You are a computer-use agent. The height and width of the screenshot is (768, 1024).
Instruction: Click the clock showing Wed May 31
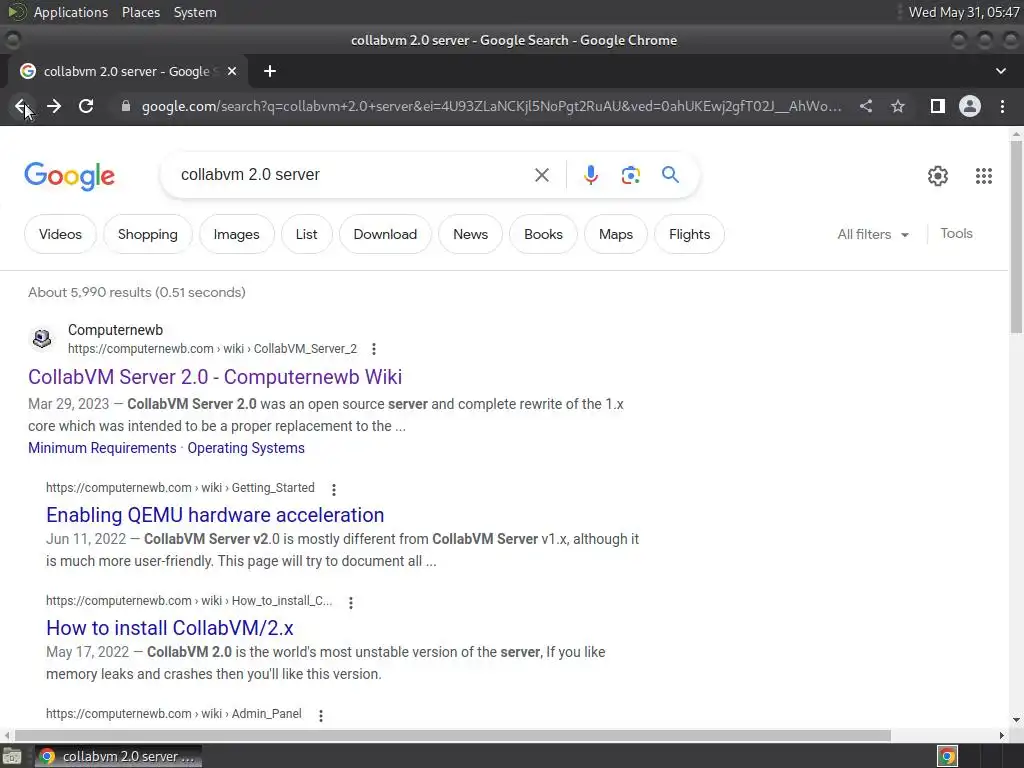pyautogui.click(x=964, y=12)
